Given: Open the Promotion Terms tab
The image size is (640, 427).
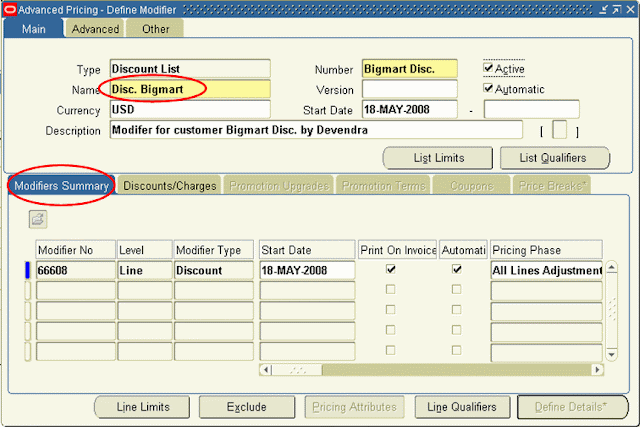Looking at the screenshot, I should point(383,186).
